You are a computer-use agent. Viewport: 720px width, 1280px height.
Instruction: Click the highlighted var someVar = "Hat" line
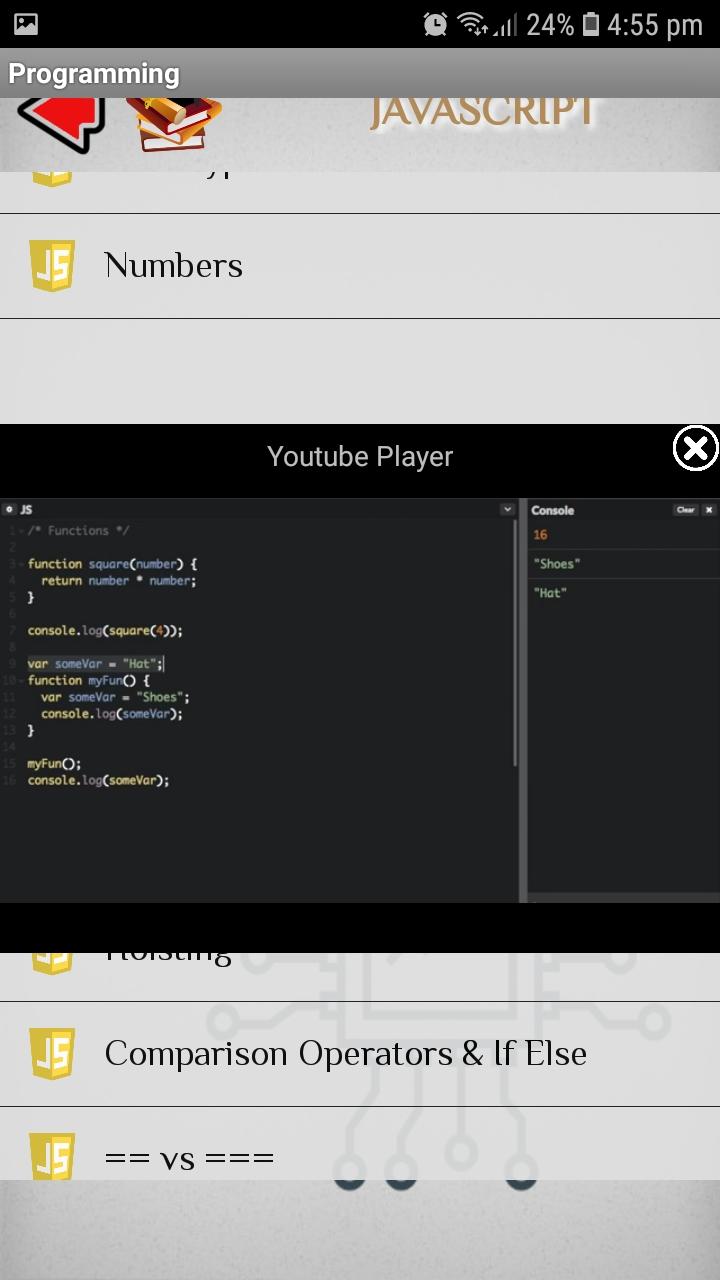(x=95, y=664)
